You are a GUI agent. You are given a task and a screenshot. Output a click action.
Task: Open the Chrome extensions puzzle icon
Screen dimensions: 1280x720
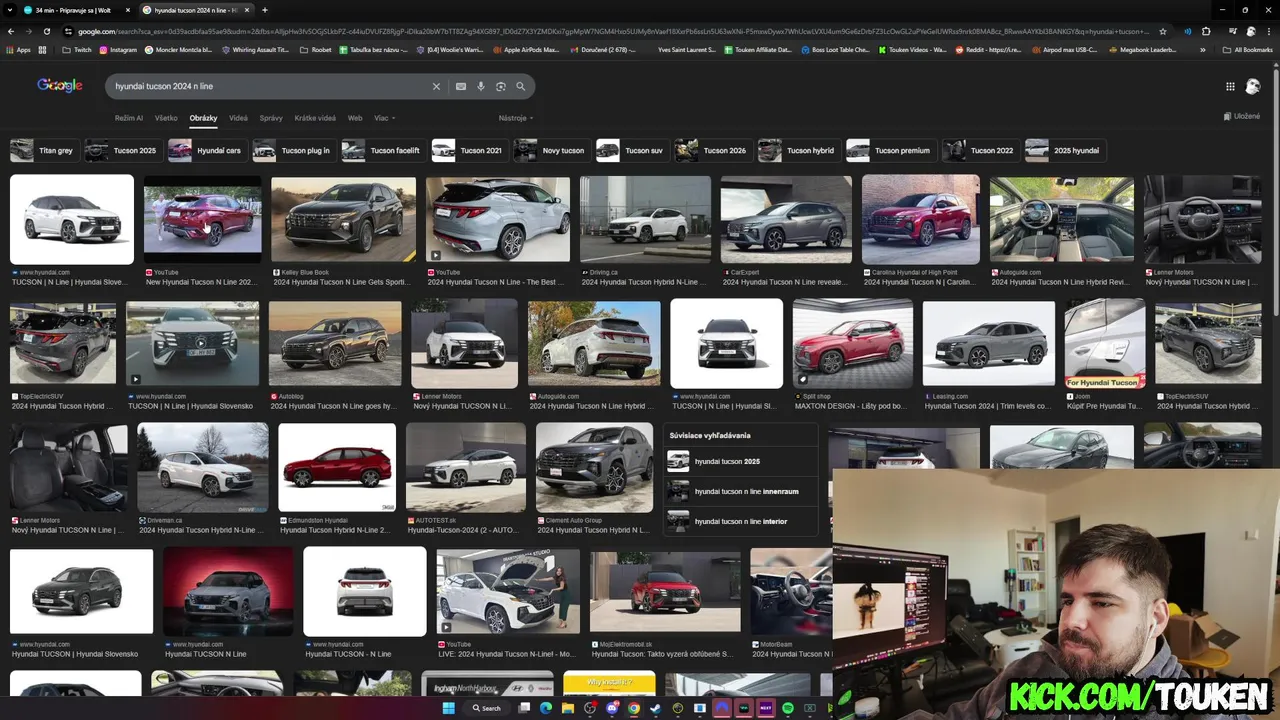coord(1206,31)
